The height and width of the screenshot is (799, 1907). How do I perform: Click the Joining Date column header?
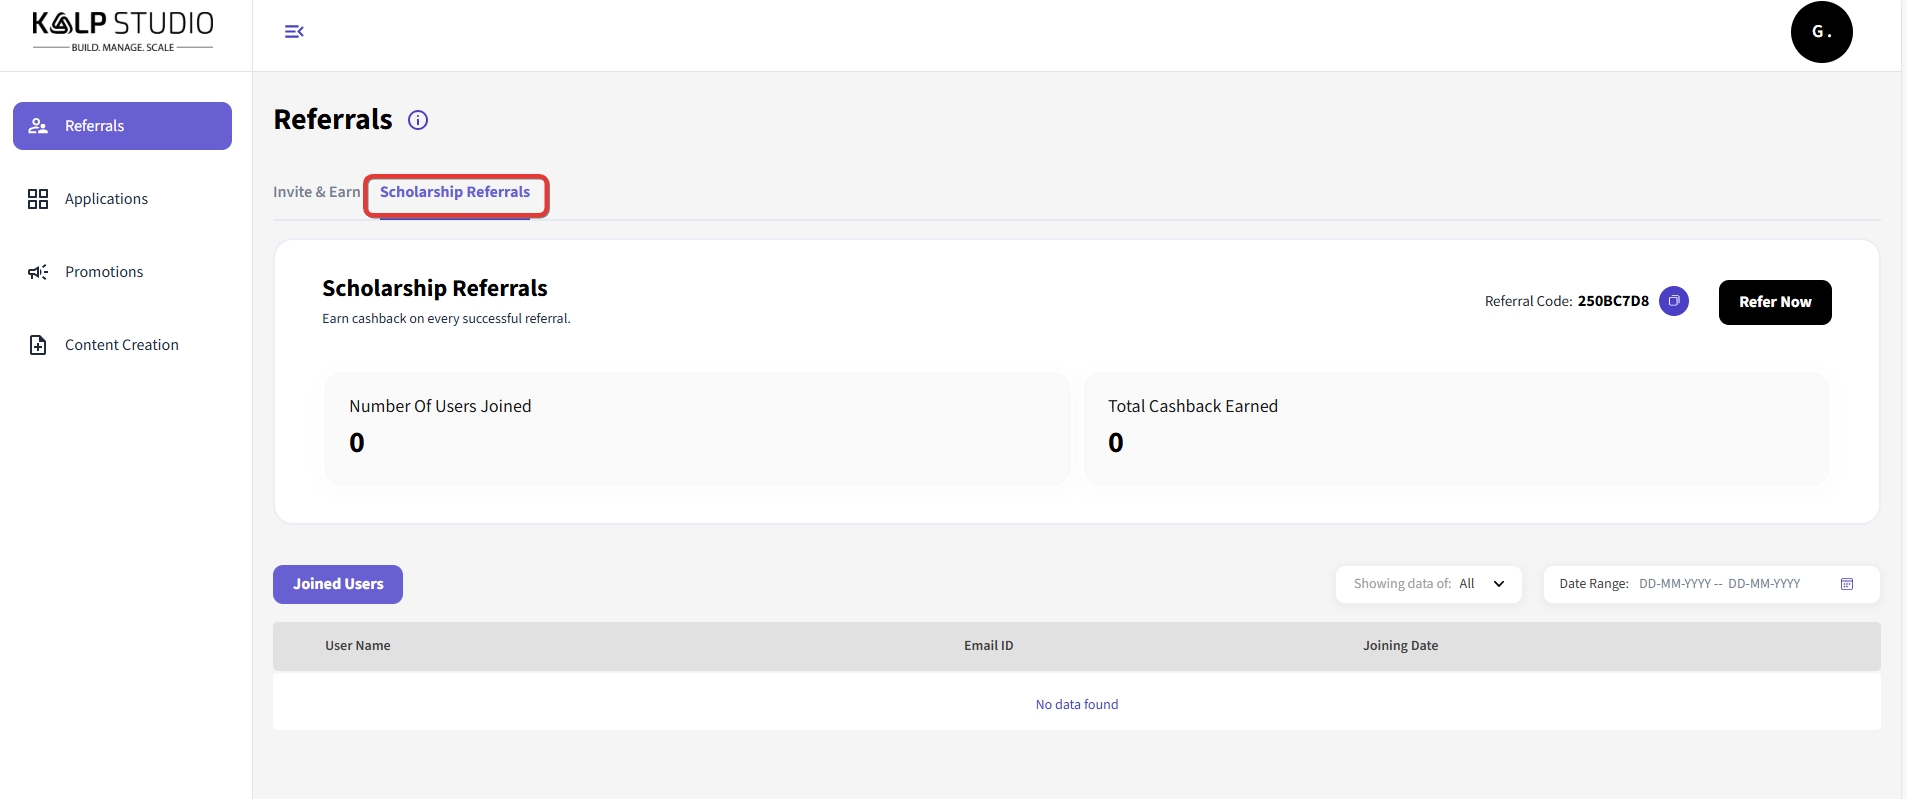(x=1400, y=646)
